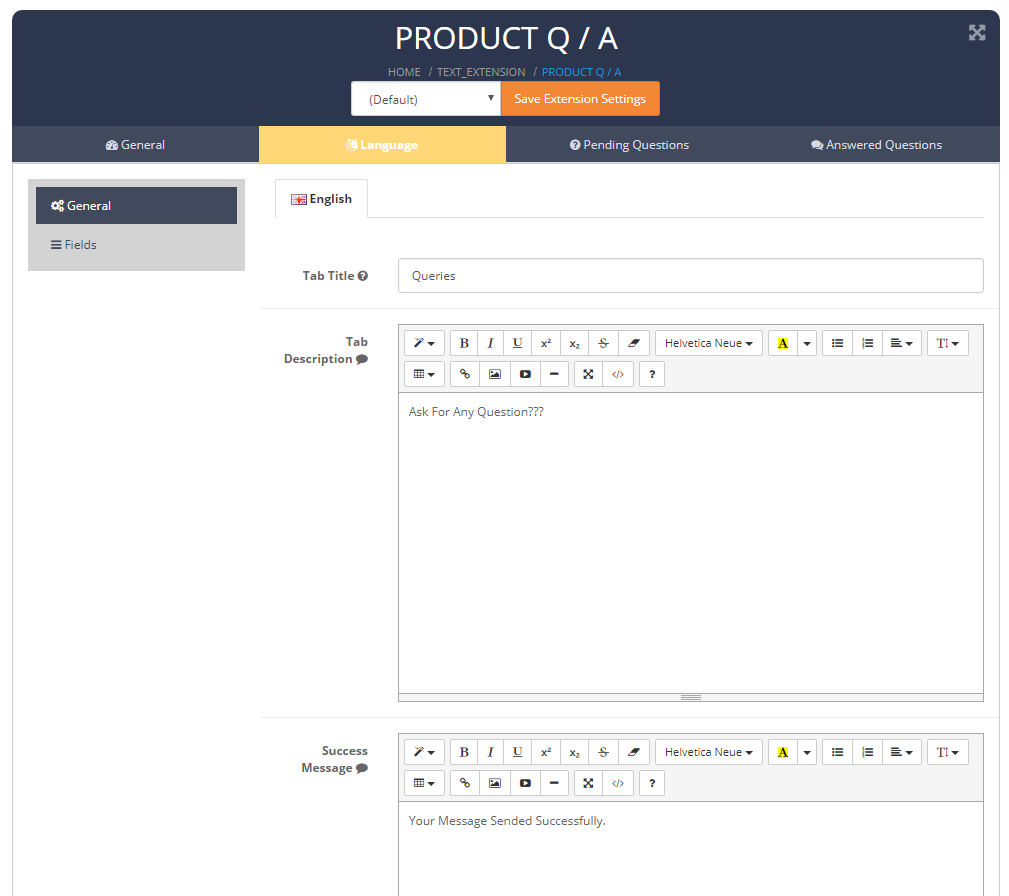
Task: Apply strikethrough in Tab Description editor
Action: point(603,343)
